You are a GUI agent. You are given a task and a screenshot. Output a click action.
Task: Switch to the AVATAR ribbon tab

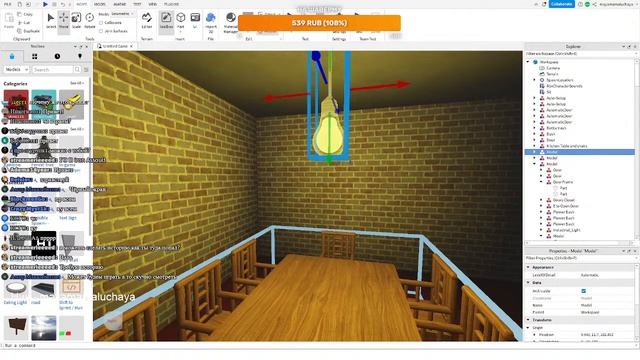(120, 4)
